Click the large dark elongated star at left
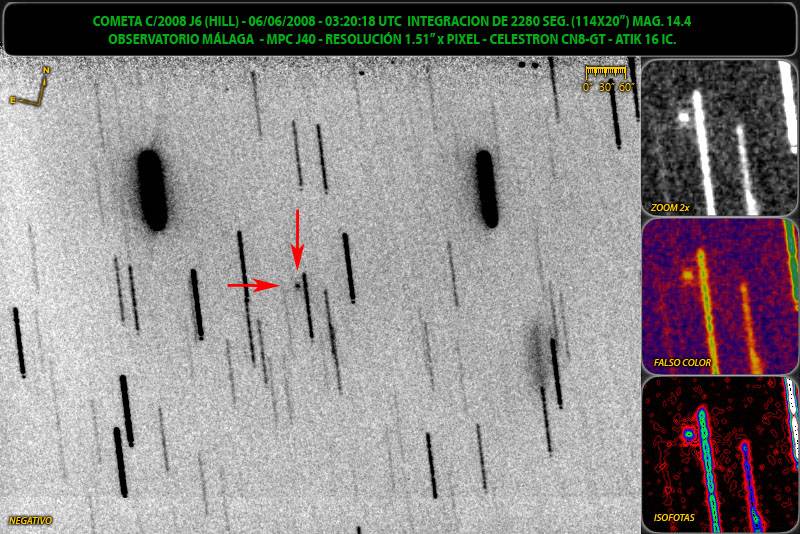 152,190
